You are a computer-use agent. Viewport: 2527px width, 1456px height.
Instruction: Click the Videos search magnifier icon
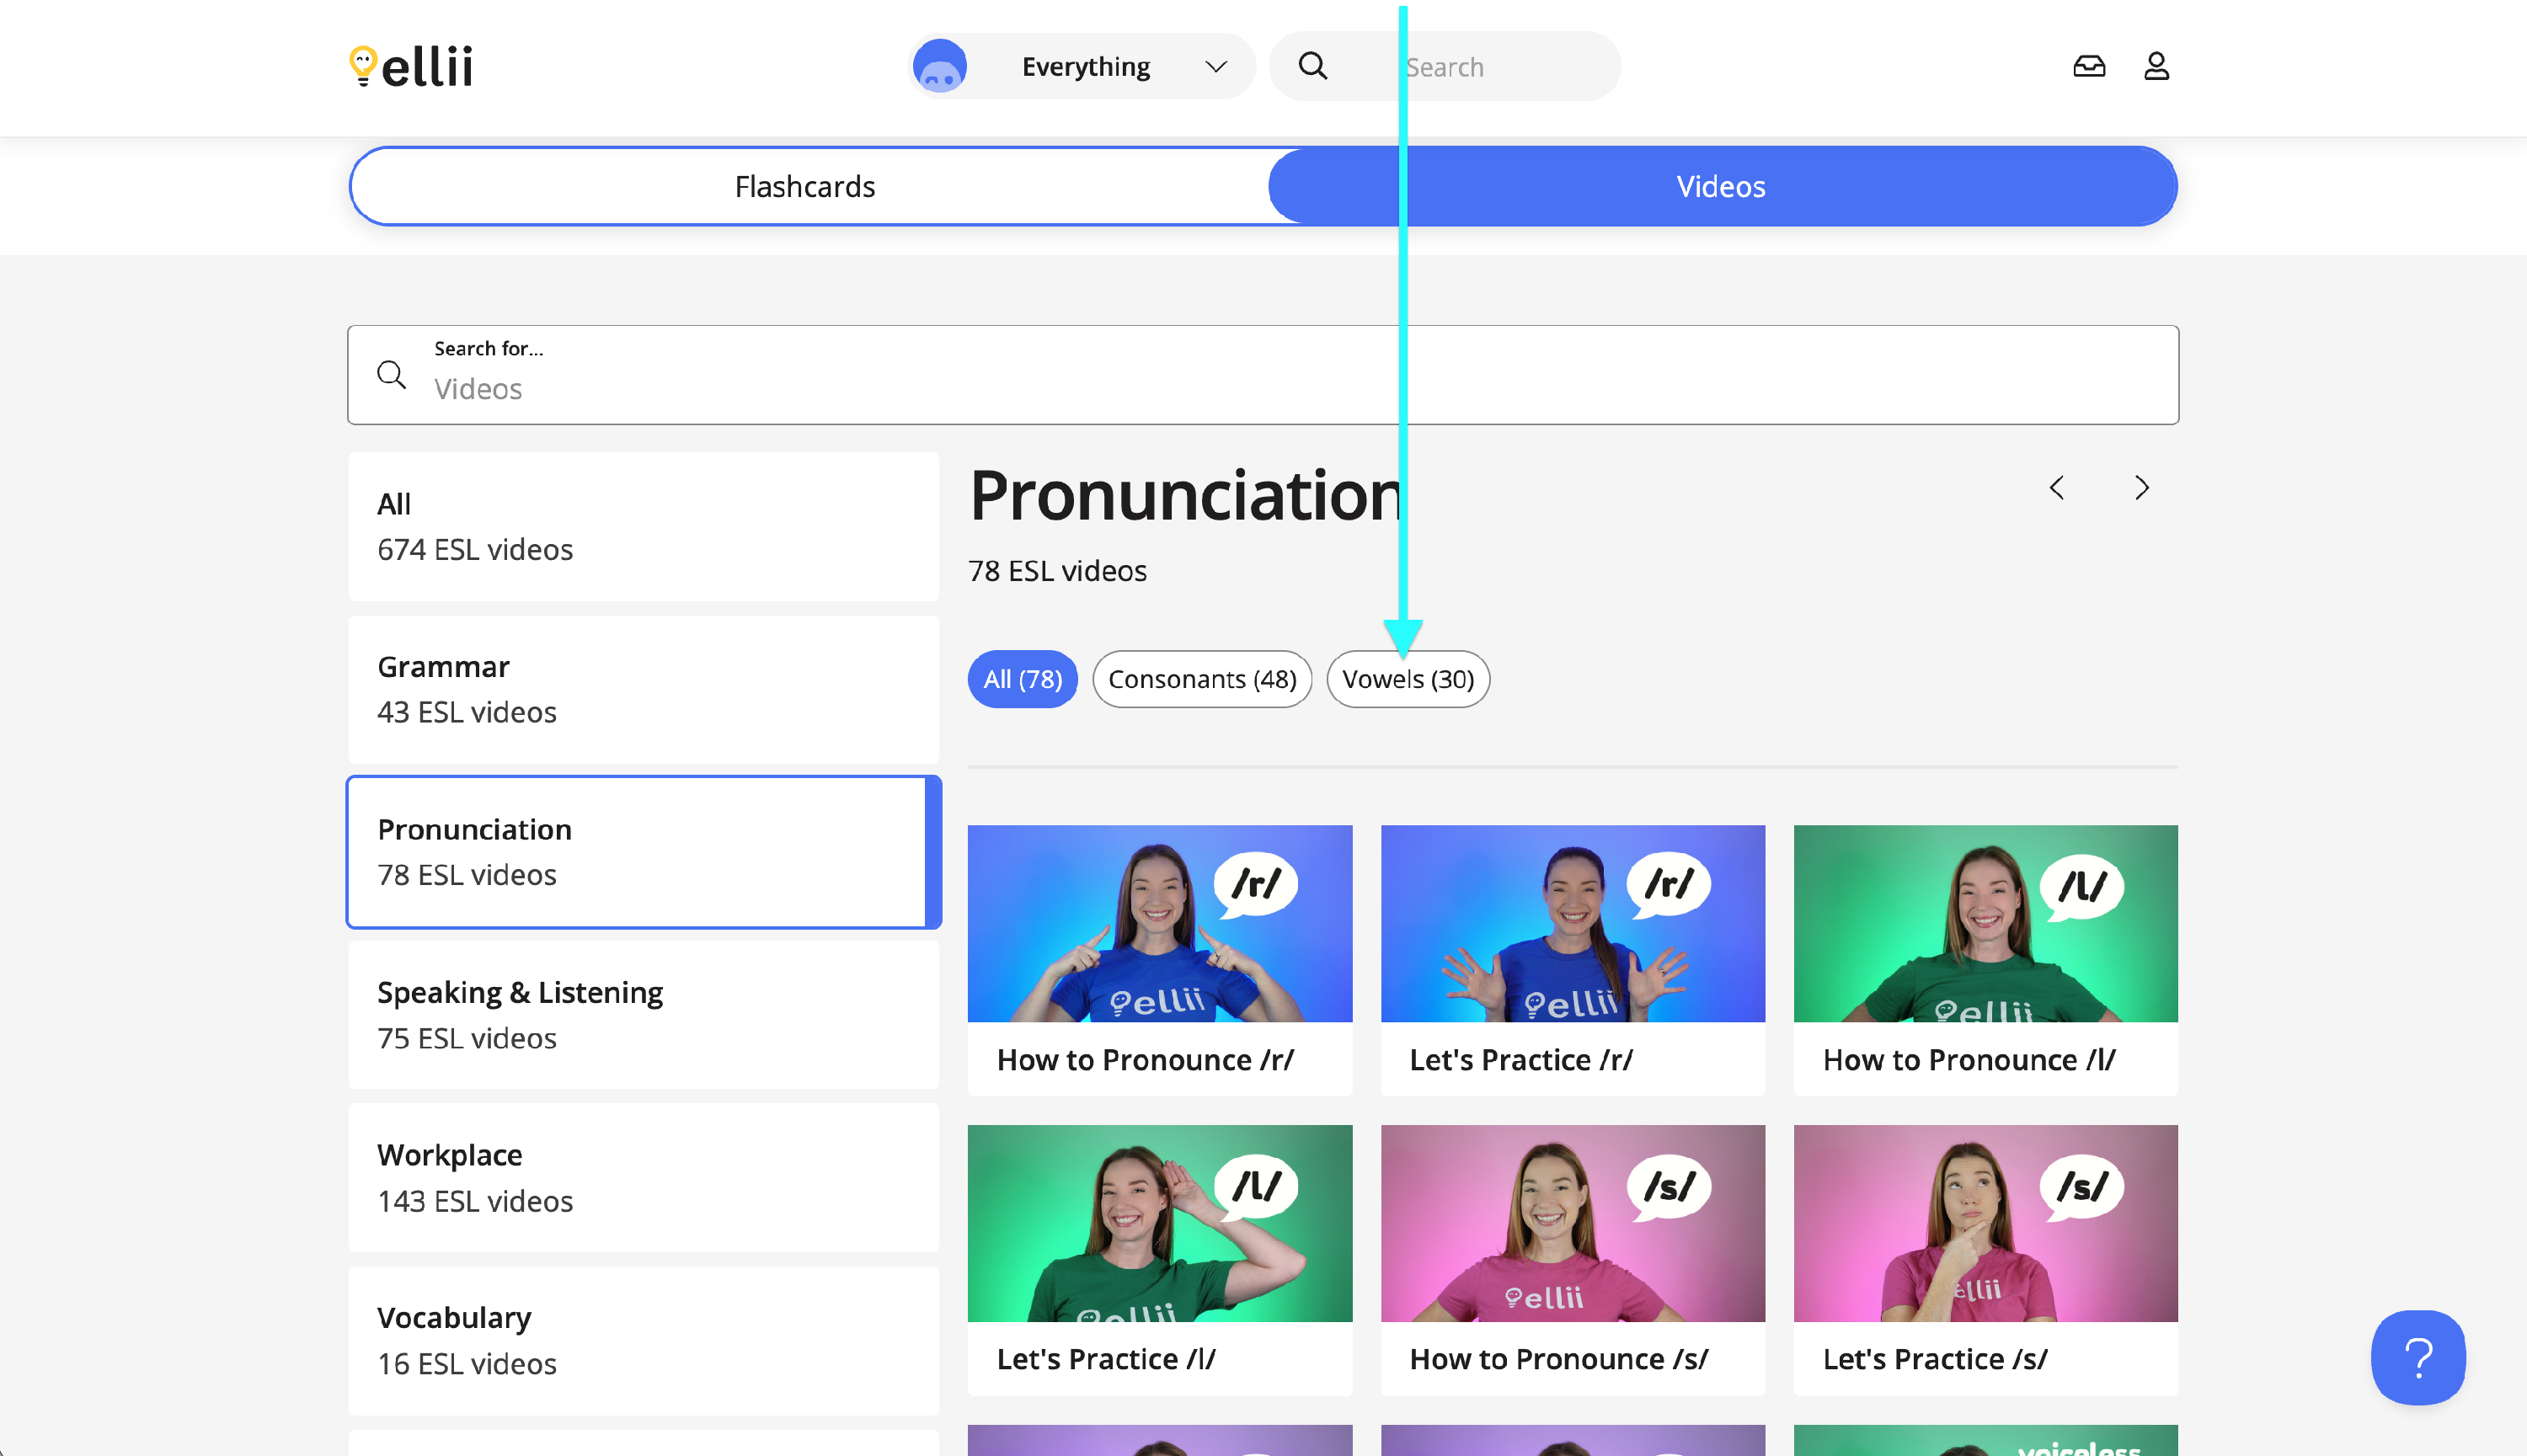coord(391,375)
